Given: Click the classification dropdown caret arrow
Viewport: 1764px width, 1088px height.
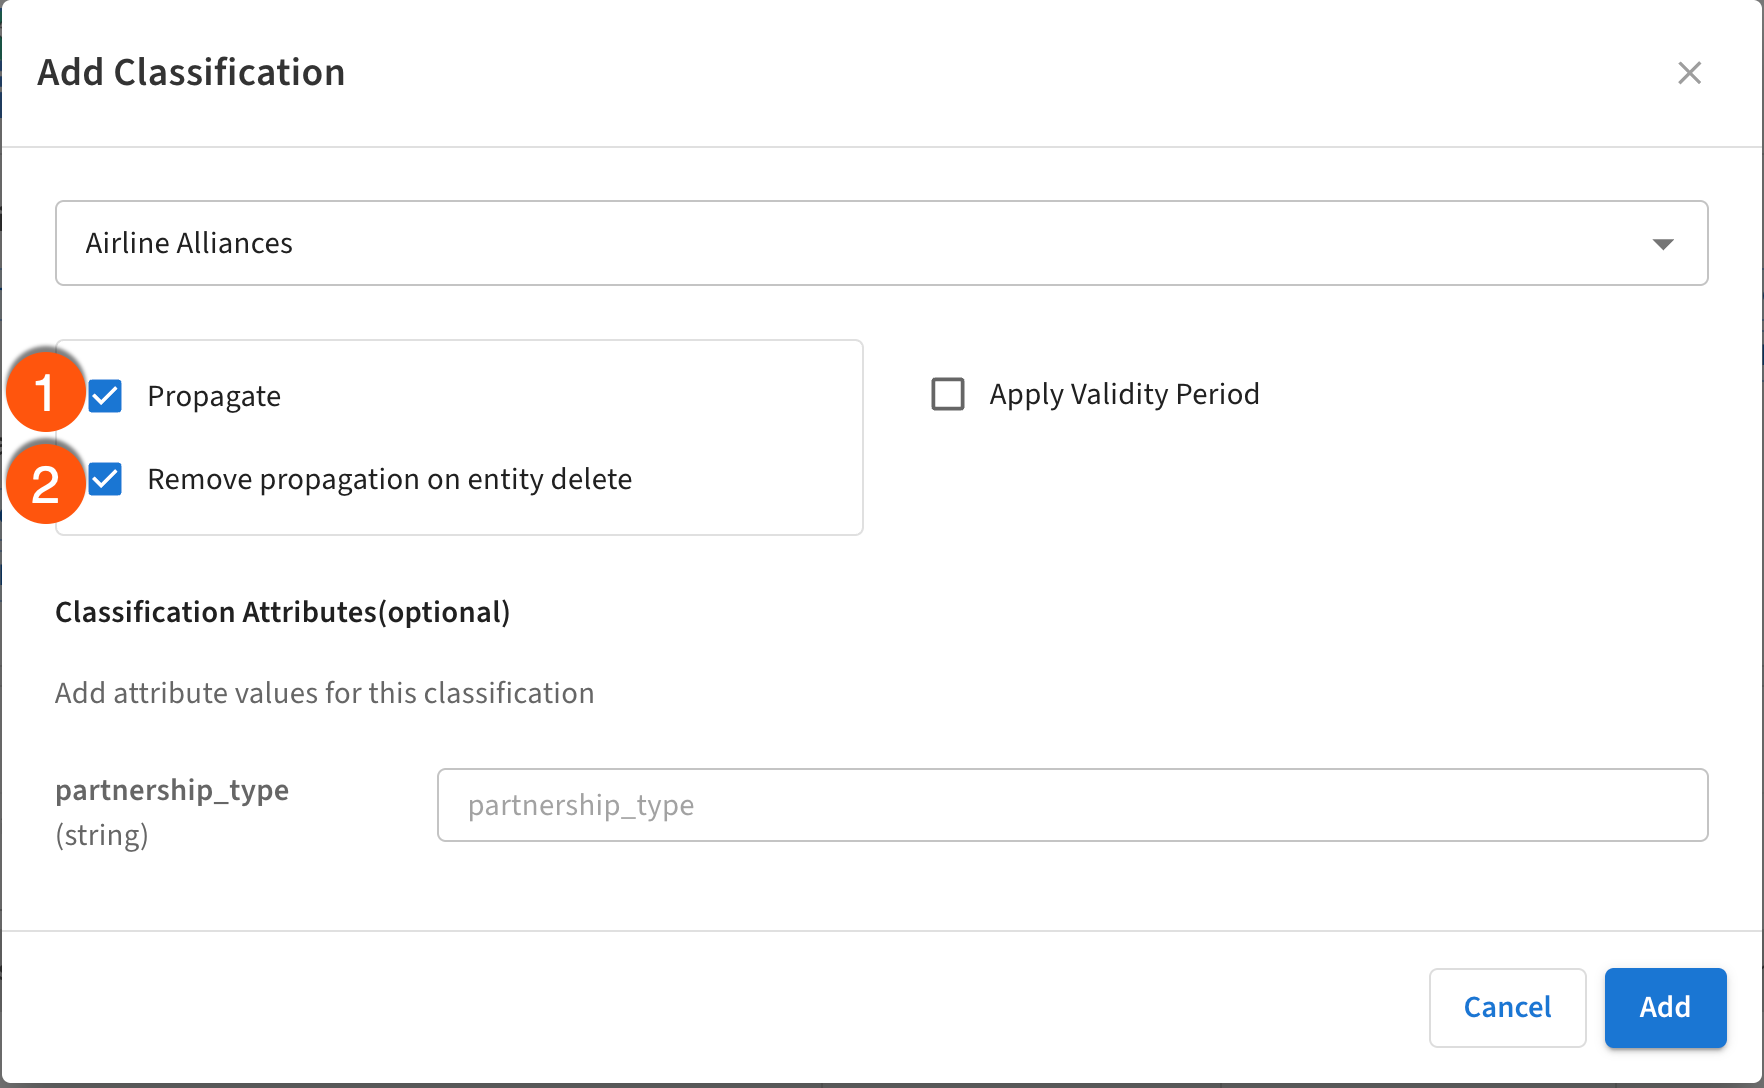Looking at the screenshot, I should (1663, 244).
